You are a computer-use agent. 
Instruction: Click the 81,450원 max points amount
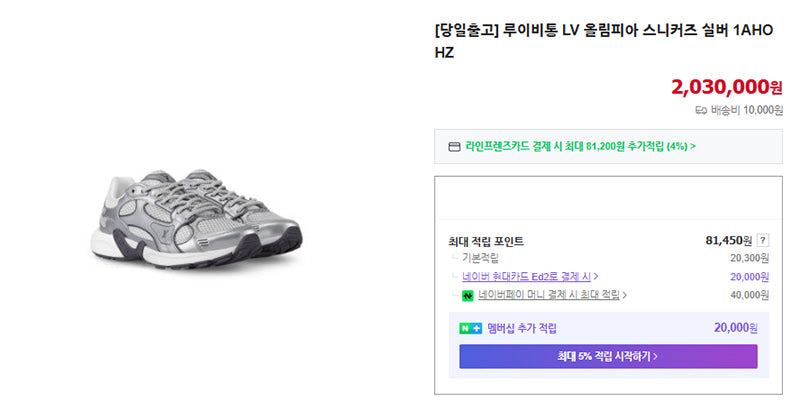(729, 240)
